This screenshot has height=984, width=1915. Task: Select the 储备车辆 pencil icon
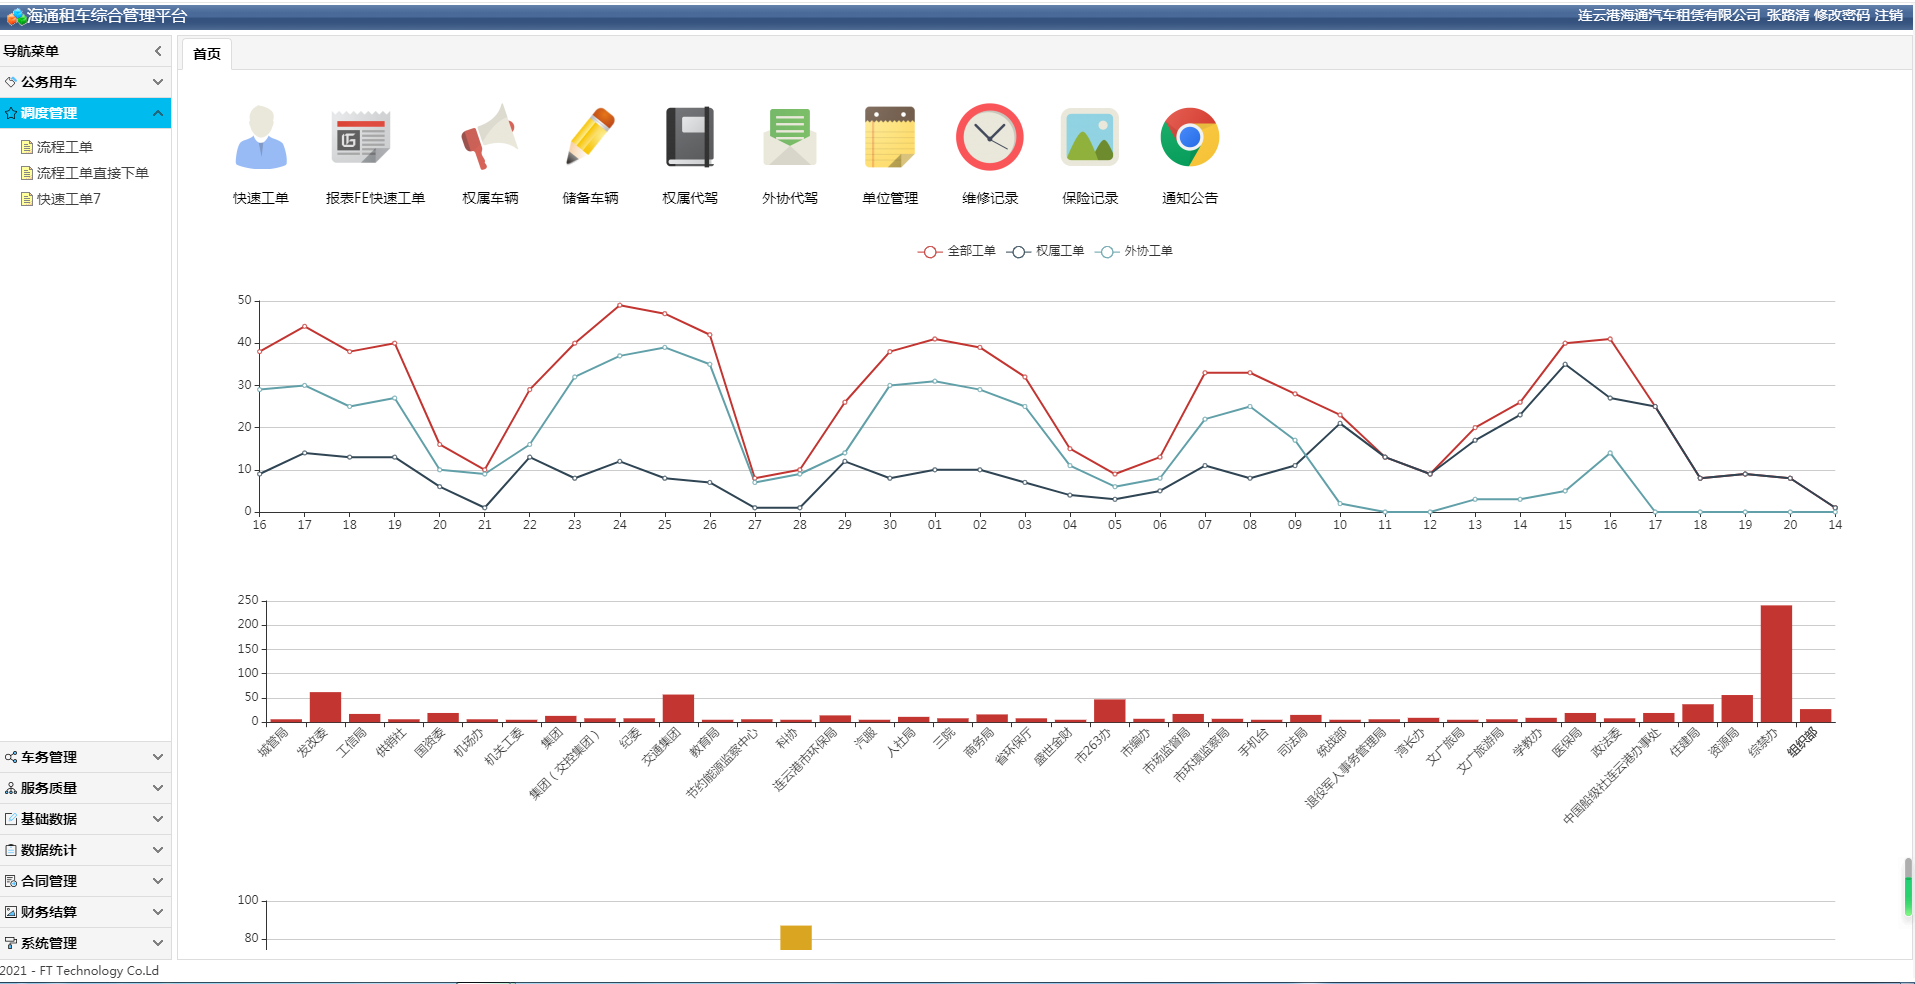pyautogui.click(x=590, y=138)
